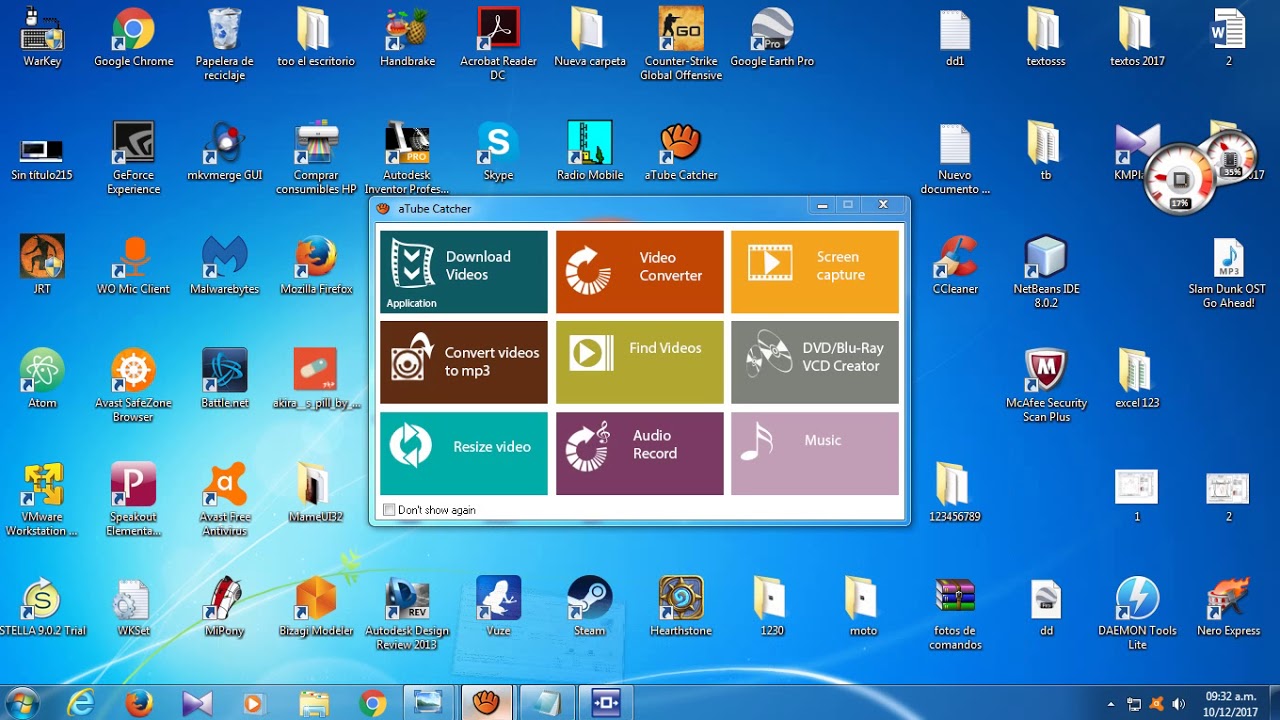Select the Slam Dunk OST MP3 file
The width and height of the screenshot is (1280, 720).
[x=1228, y=273]
